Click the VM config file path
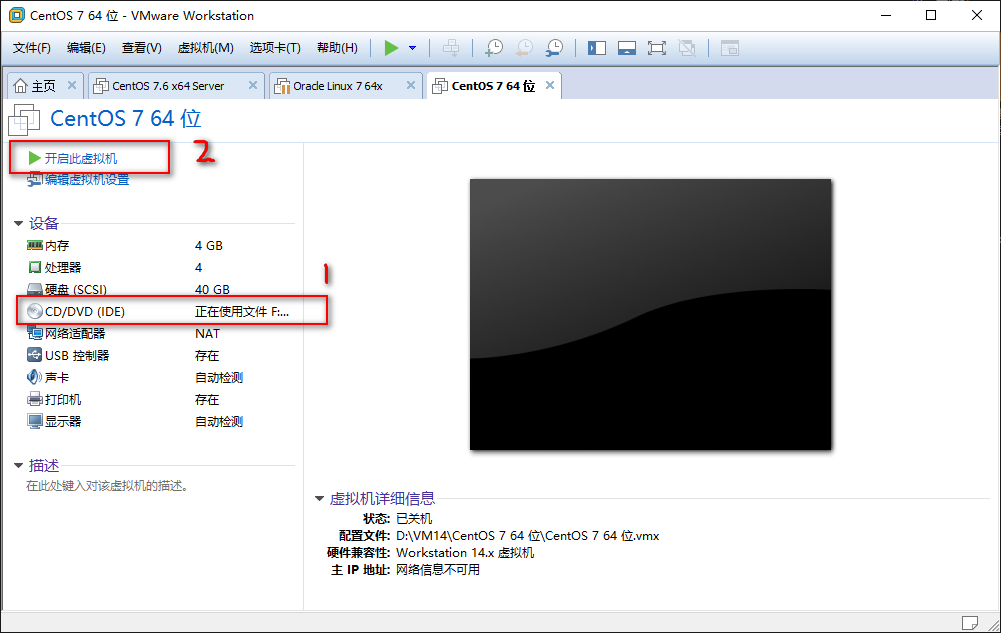Screen dimensions: 1001x633 [527, 535]
